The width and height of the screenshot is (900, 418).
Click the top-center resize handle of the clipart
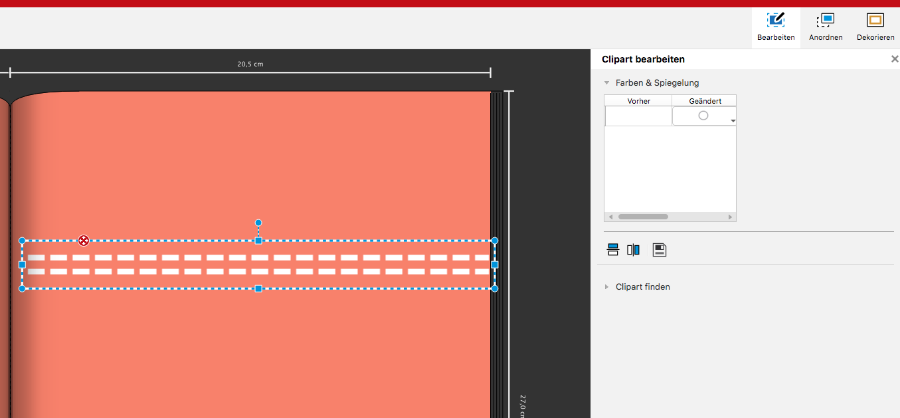coord(258,241)
